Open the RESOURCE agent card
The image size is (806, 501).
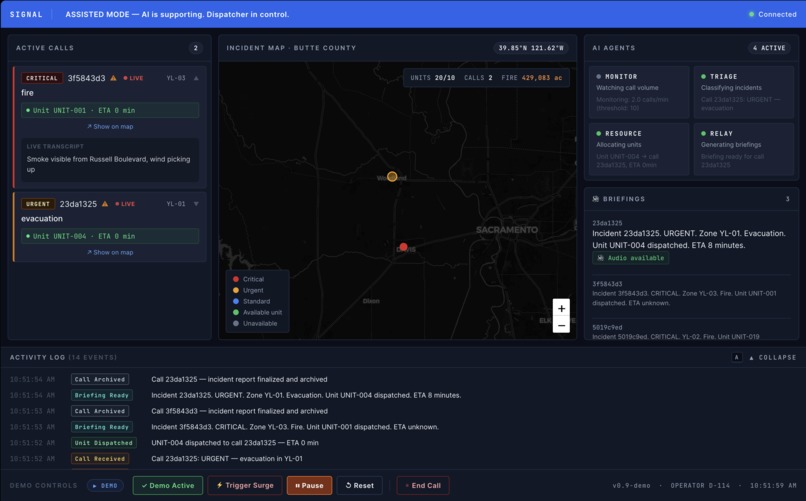pos(639,149)
